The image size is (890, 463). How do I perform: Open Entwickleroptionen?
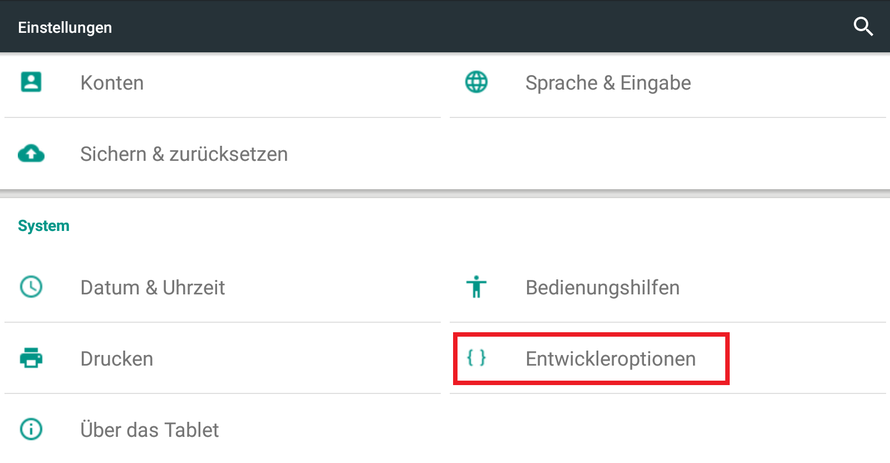(668, 359)
